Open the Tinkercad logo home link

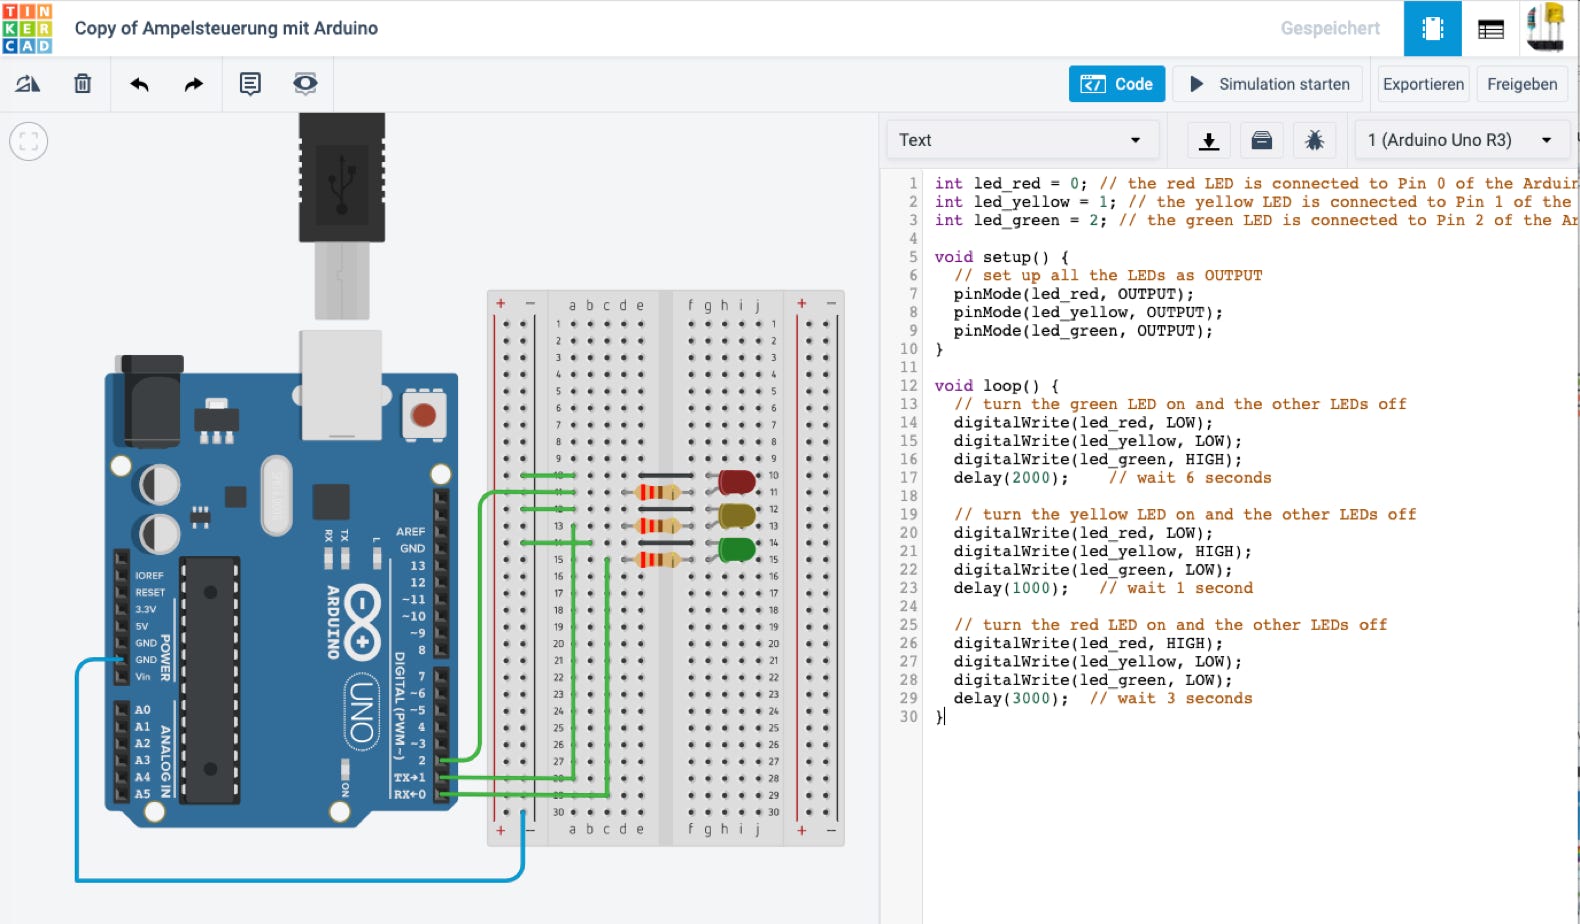27,28
